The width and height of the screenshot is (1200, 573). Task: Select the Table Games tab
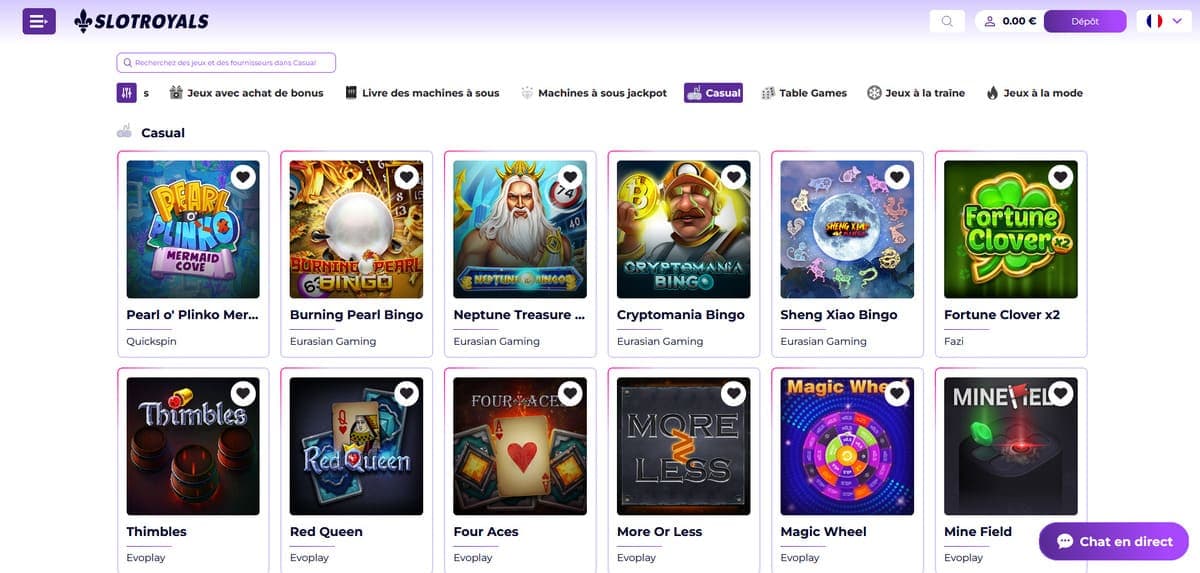pyautogui.click(x=804, y=93)
